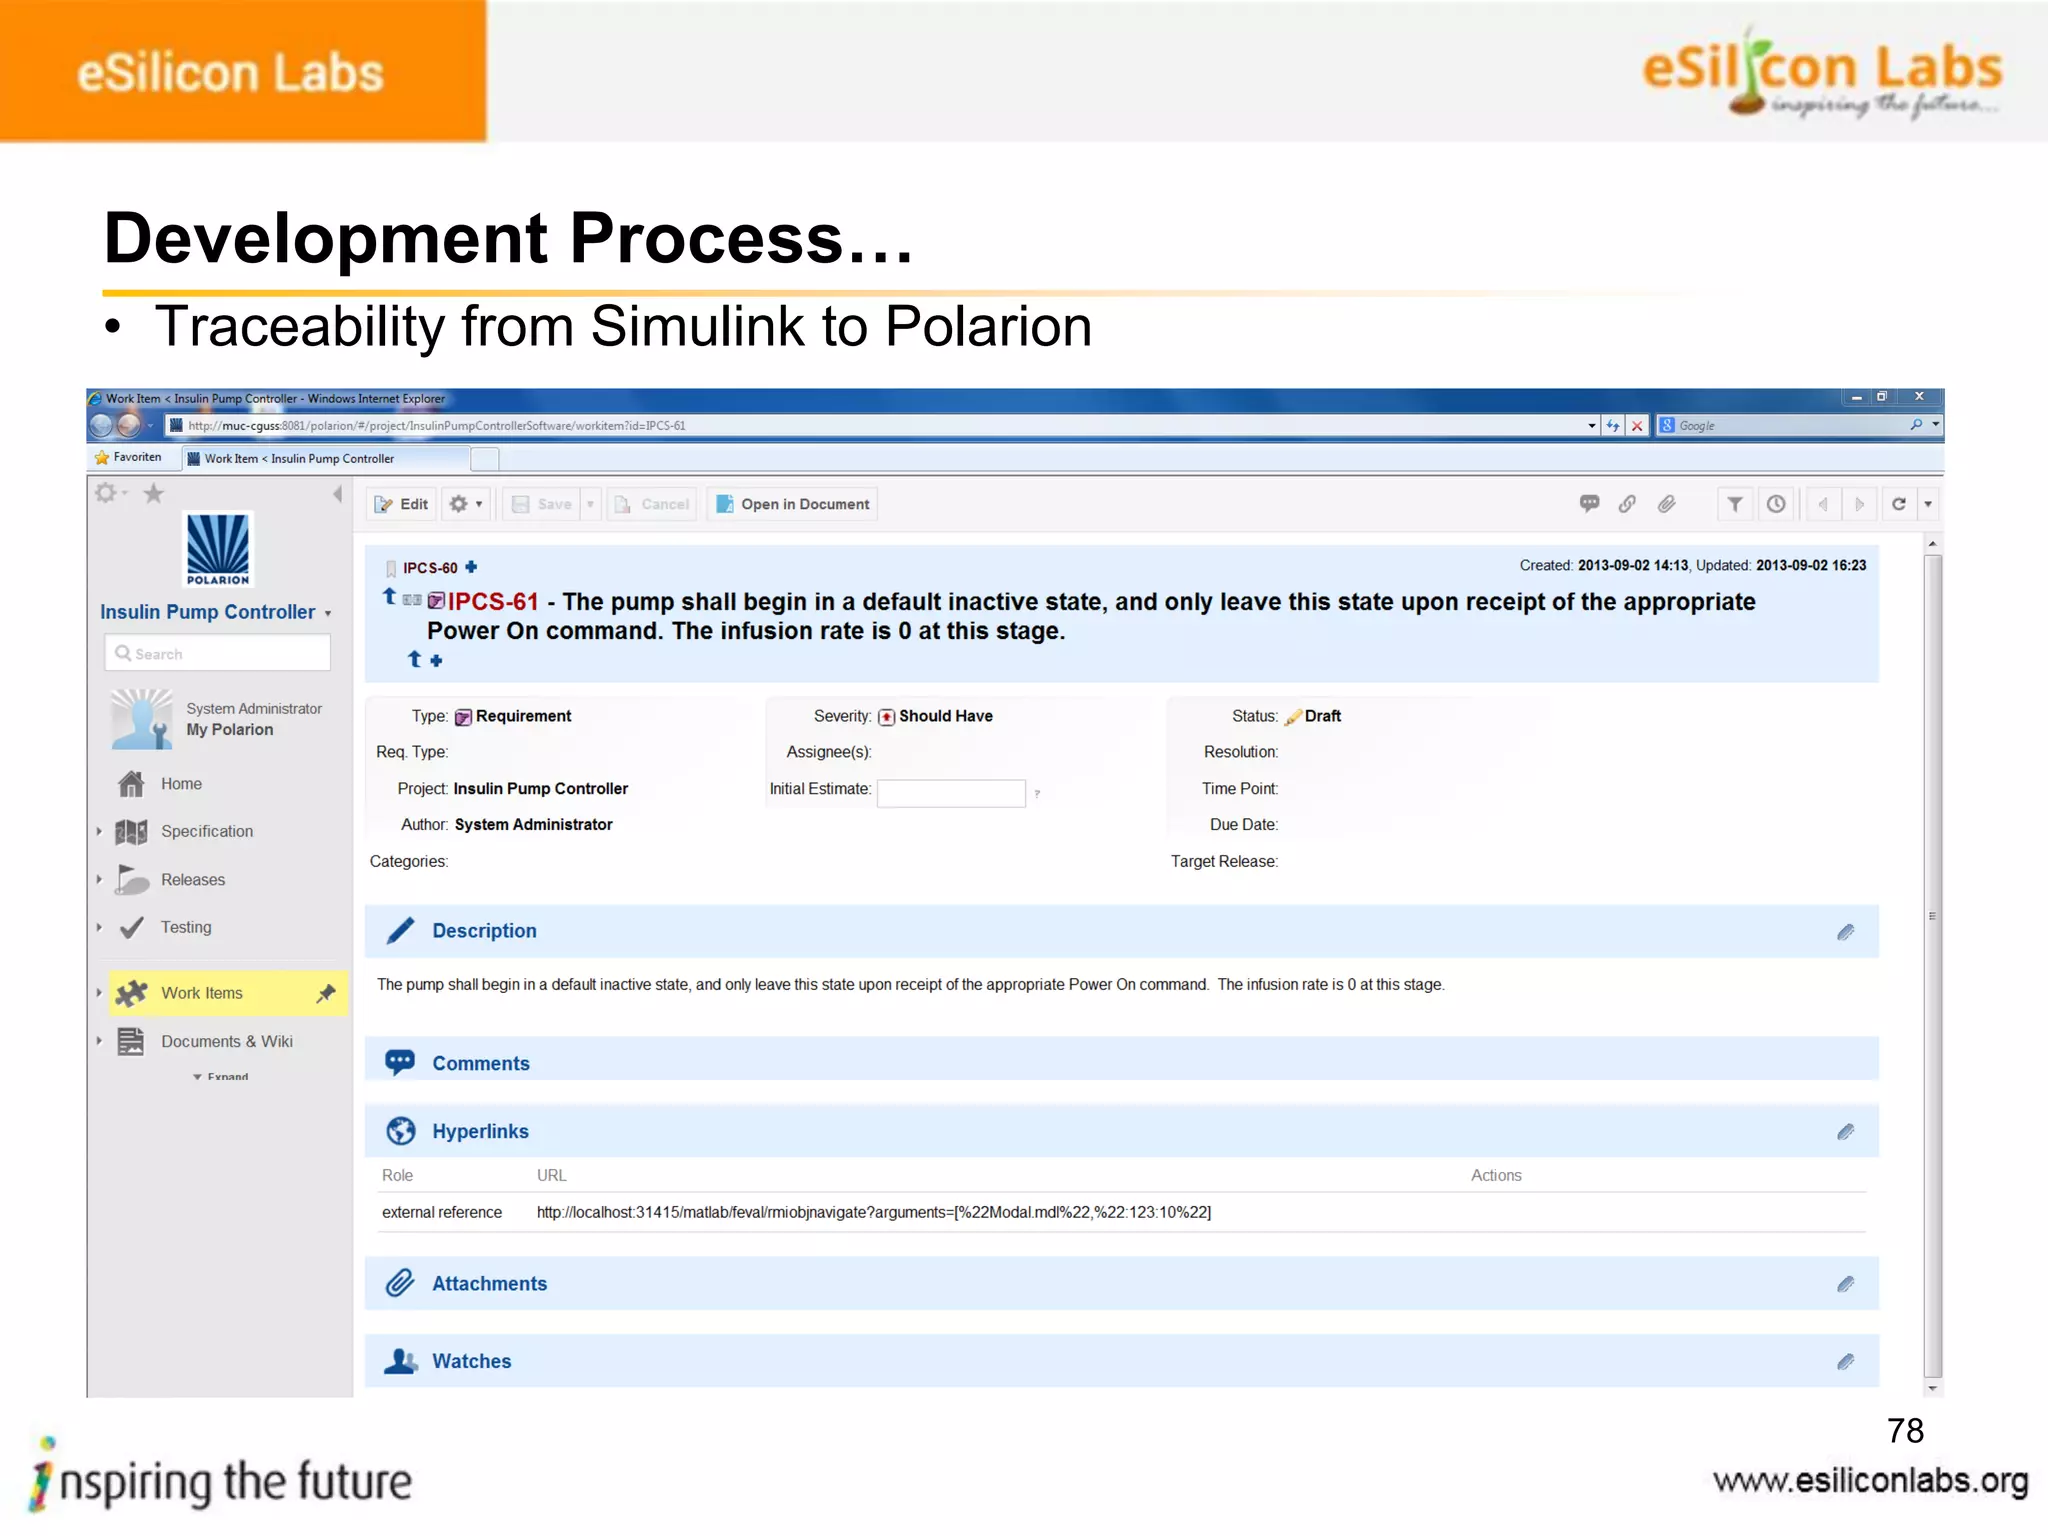The image size is (2048, 1536).
Task: Open the Save dropdown arrow
Action: pyautogui.click(x=590, y=504)
